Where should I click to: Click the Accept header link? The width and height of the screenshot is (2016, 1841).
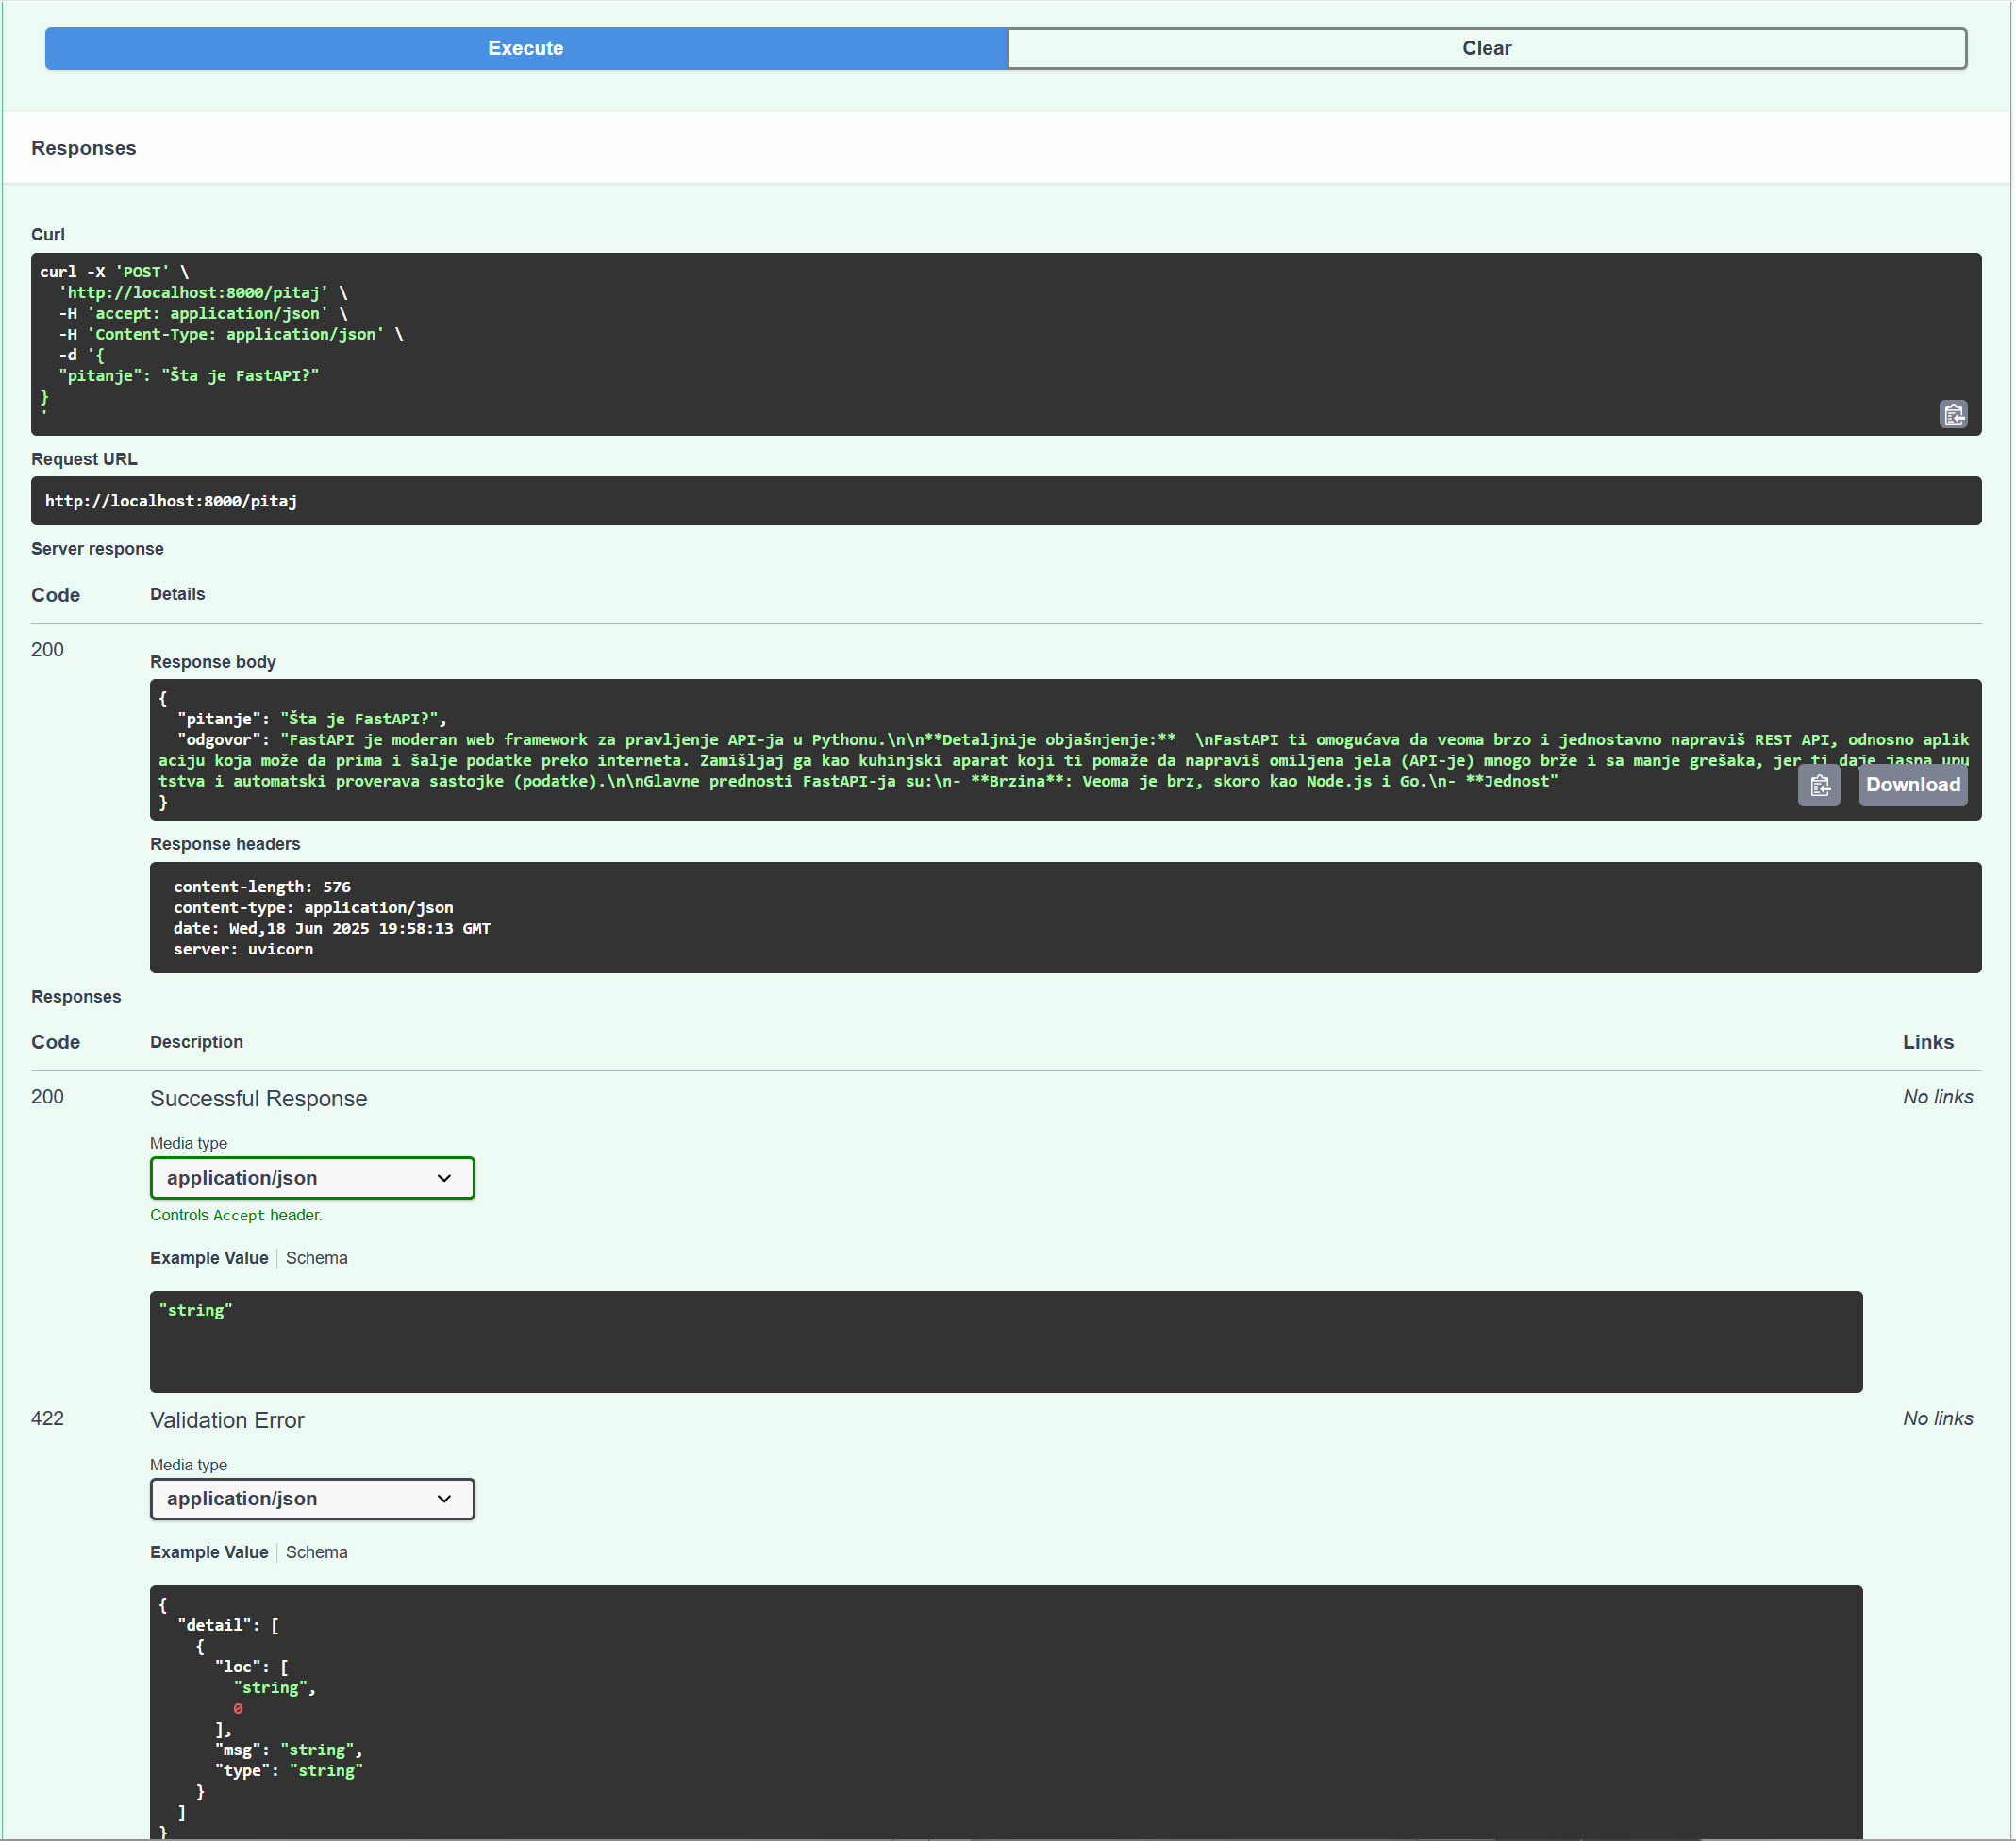pos(238,1214)
